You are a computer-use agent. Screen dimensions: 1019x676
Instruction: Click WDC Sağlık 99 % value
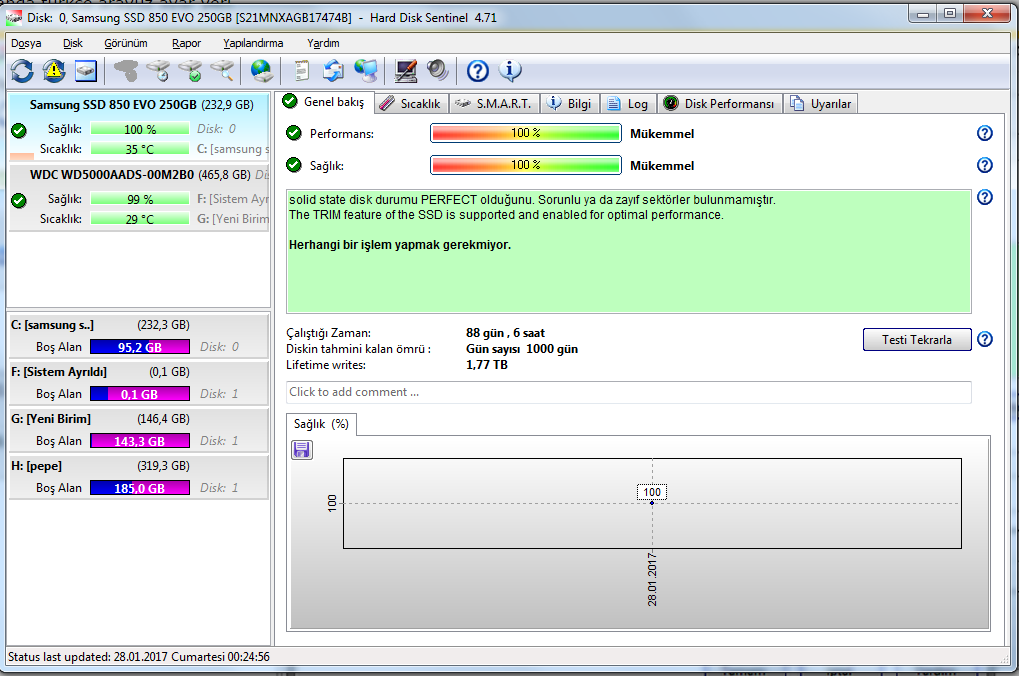140,199
